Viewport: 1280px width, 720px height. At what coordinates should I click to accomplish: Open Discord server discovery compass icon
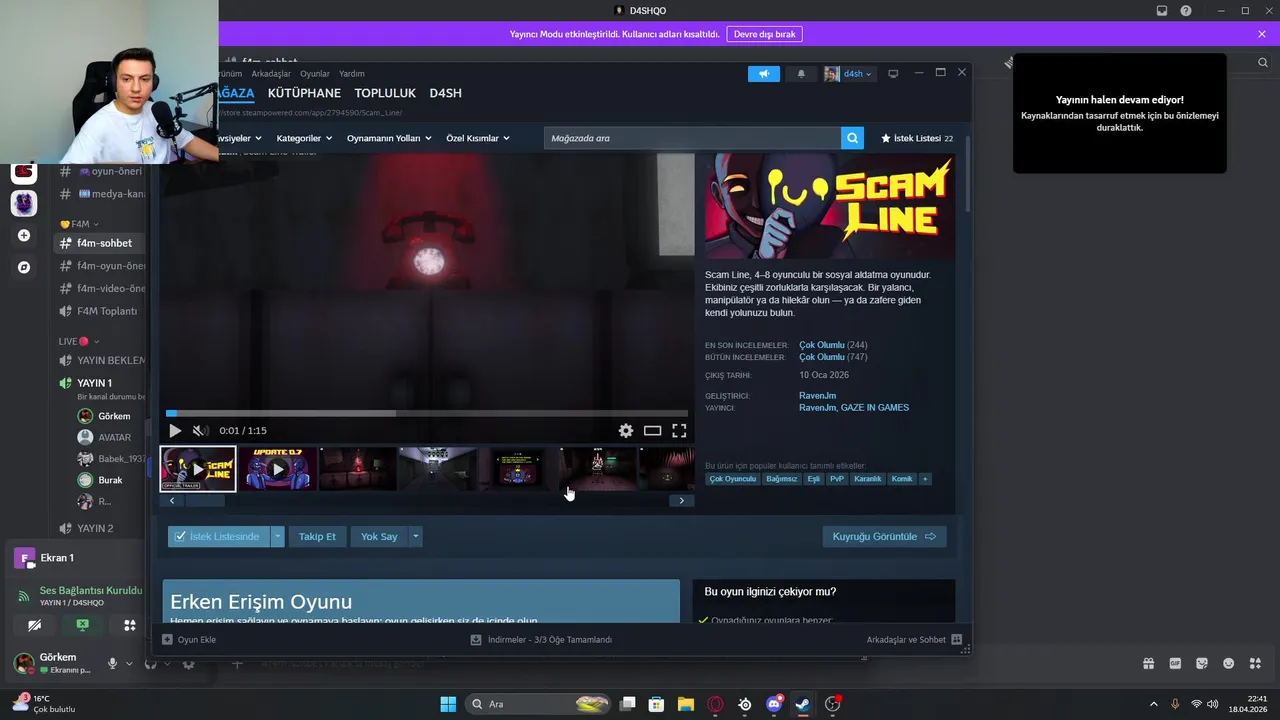tap(24, 268)
